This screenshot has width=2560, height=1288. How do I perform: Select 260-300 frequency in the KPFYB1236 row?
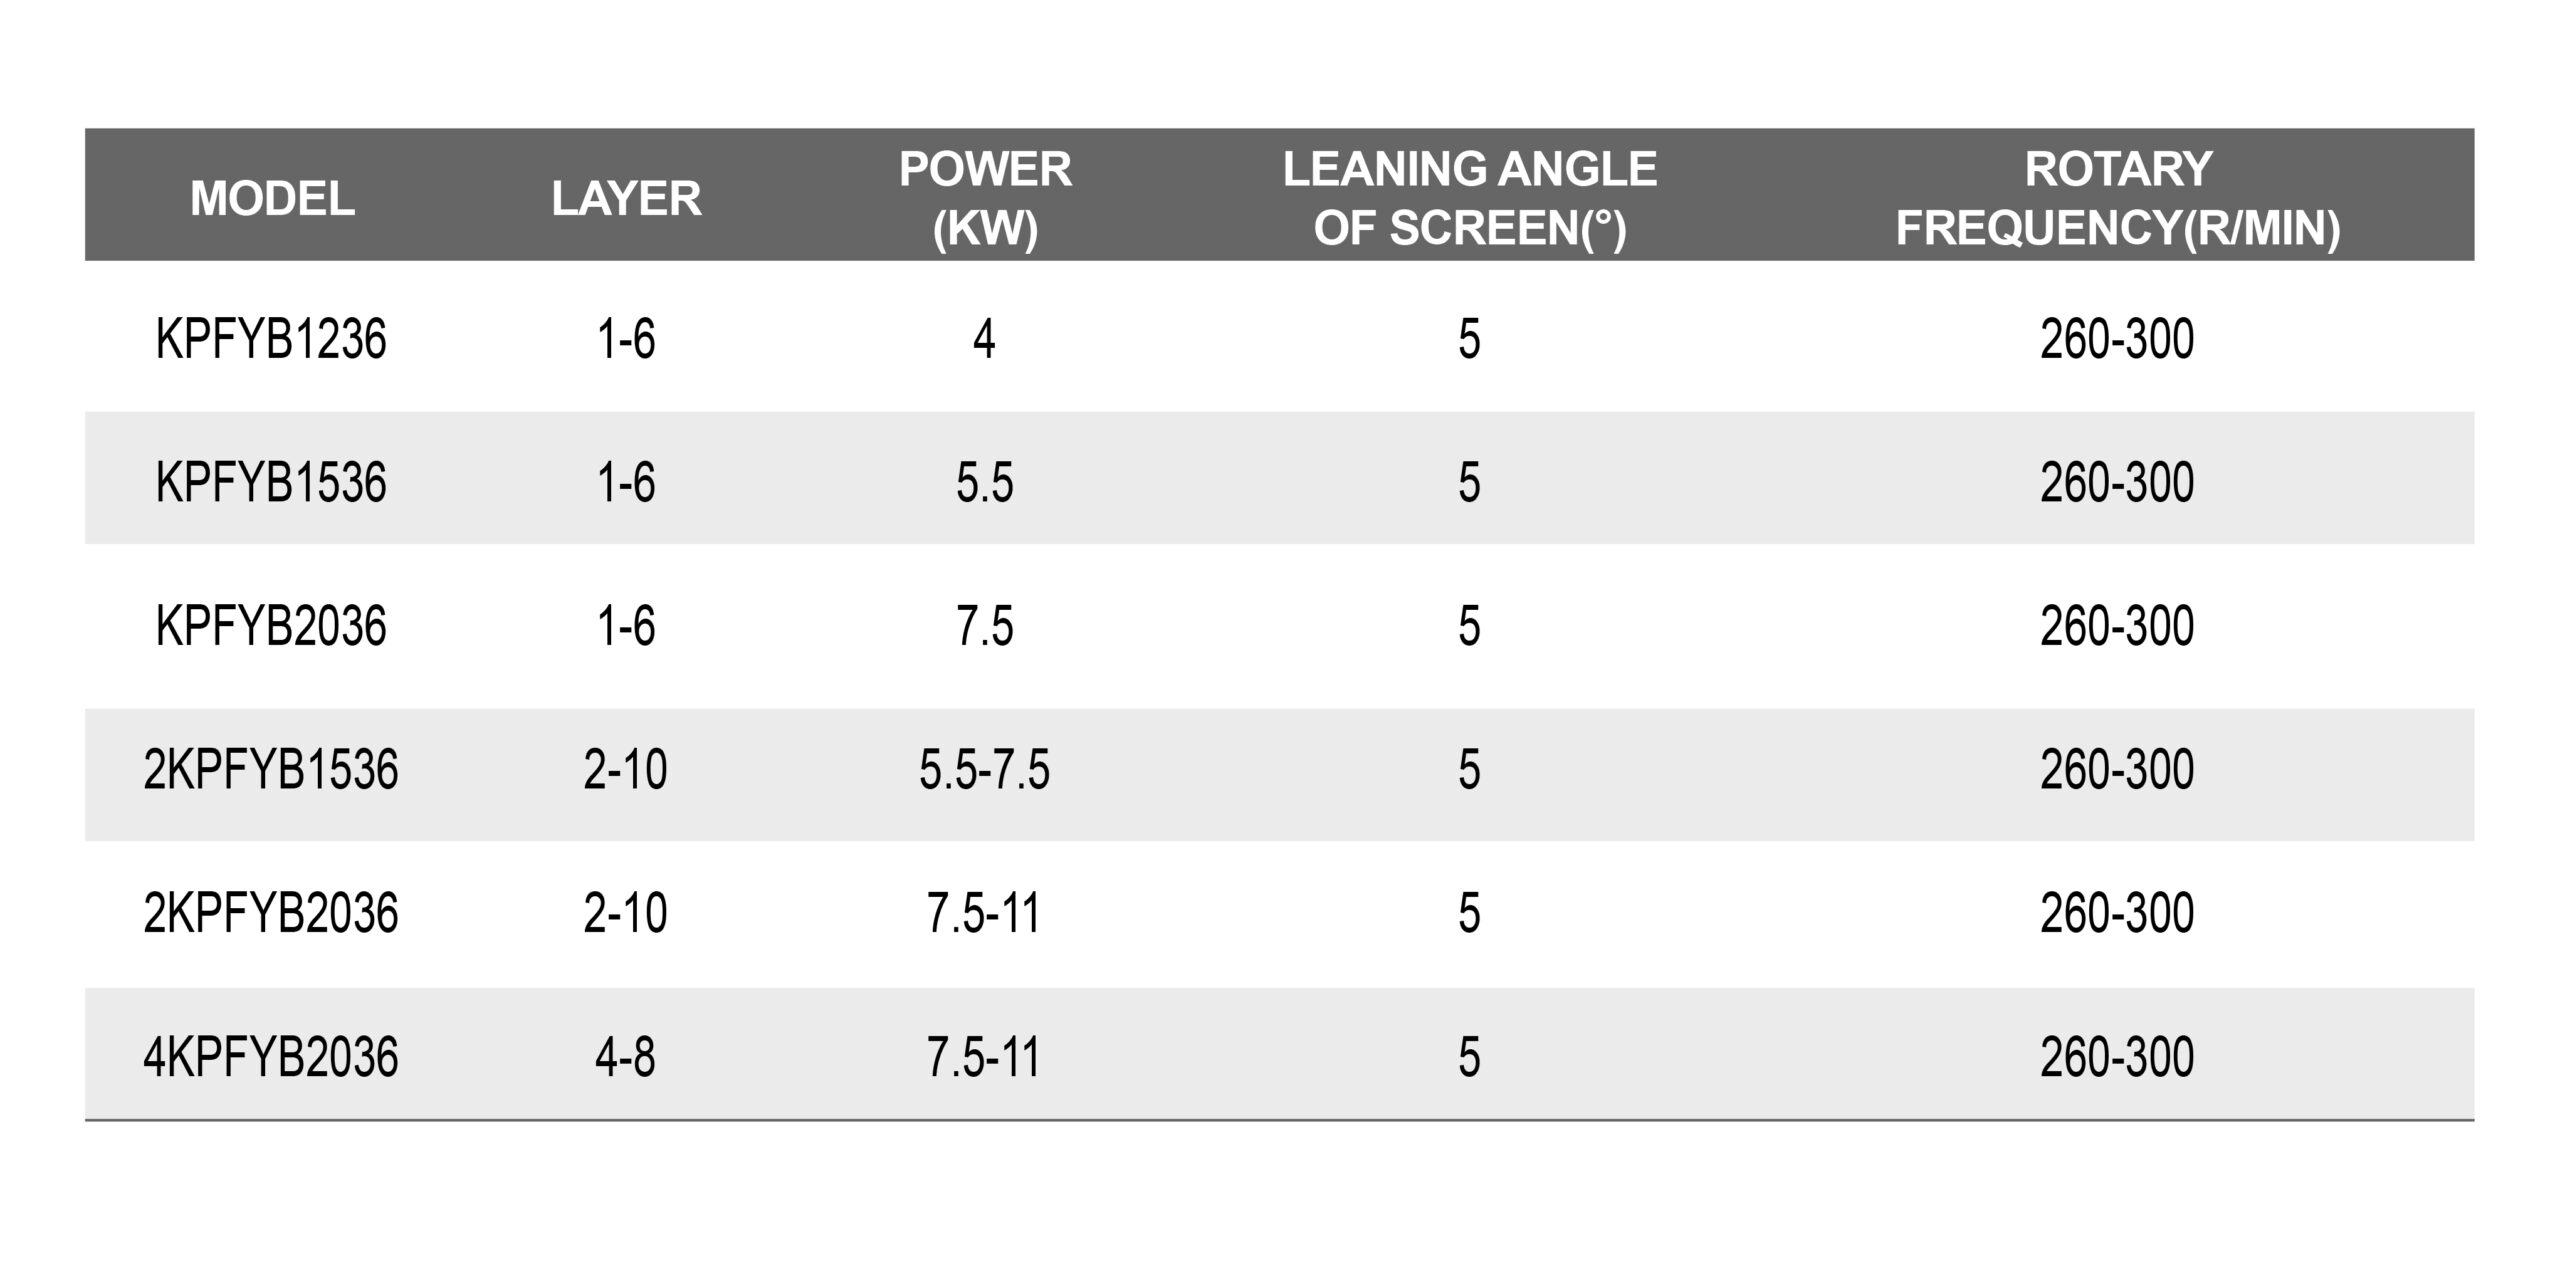coord(2117,339)
